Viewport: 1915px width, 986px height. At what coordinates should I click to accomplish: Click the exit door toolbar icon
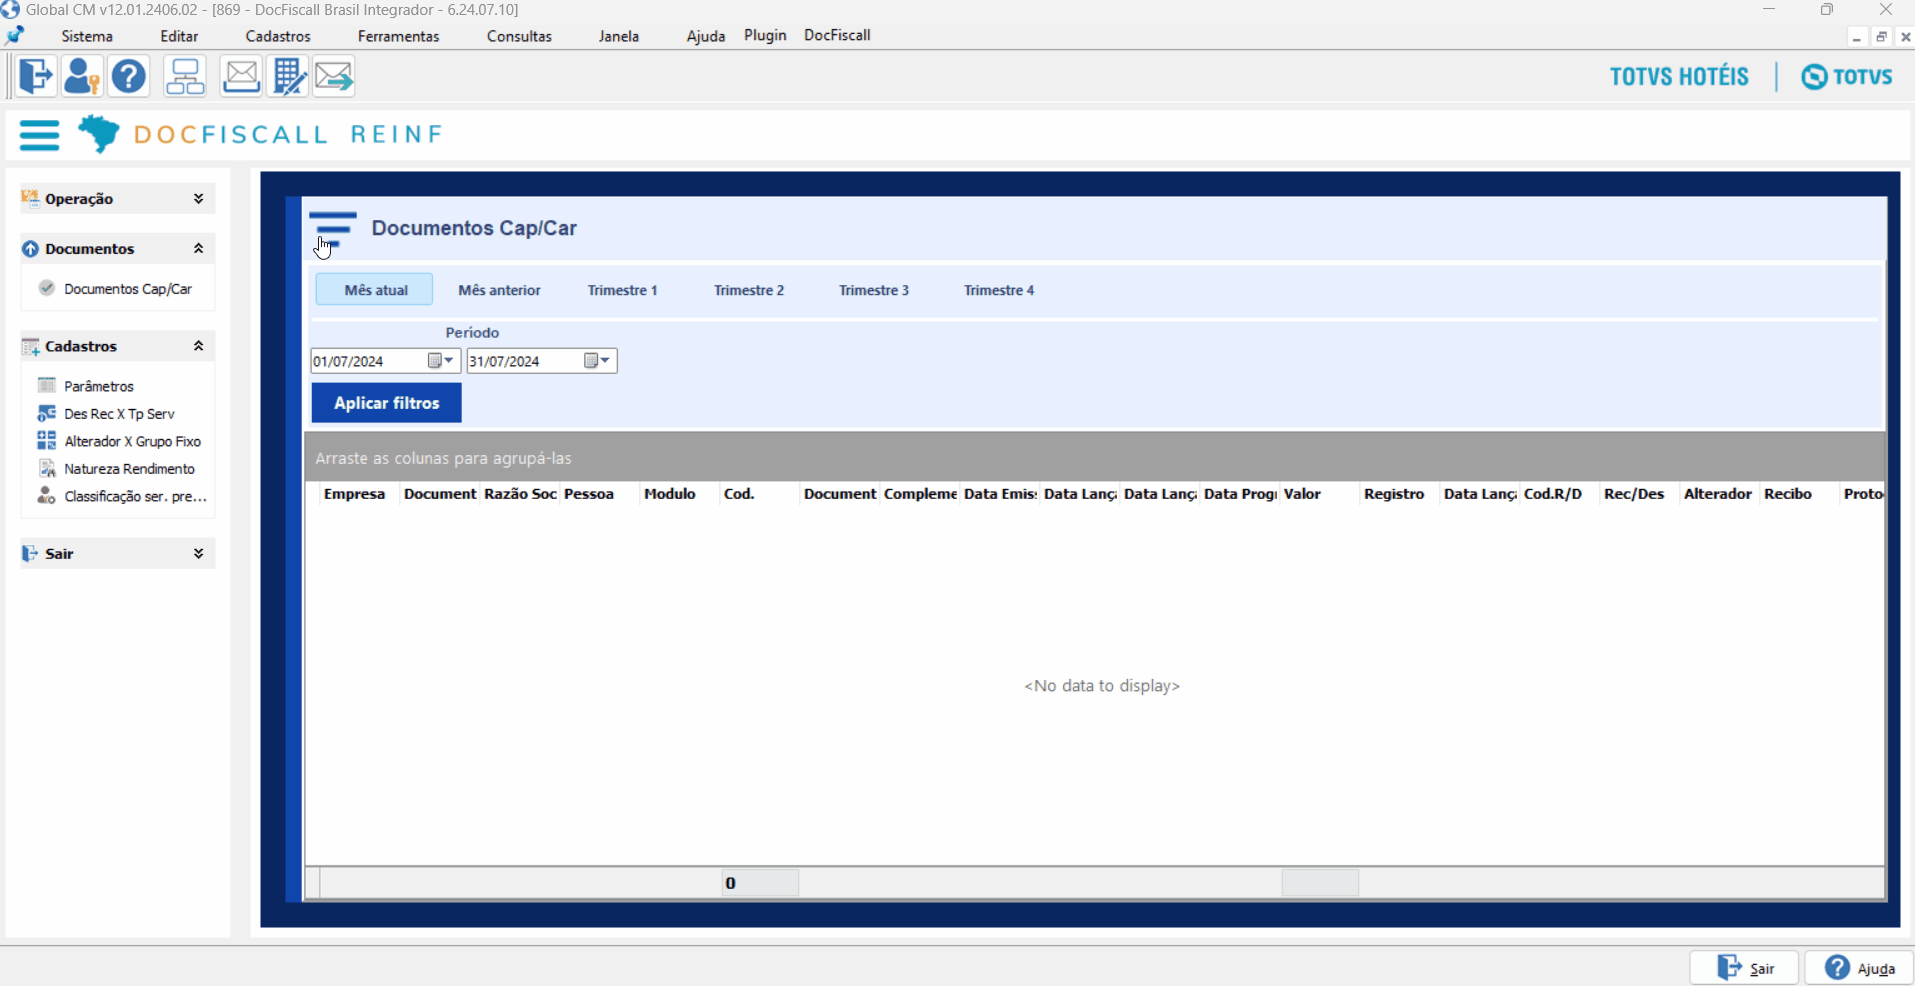pos(36,76)
